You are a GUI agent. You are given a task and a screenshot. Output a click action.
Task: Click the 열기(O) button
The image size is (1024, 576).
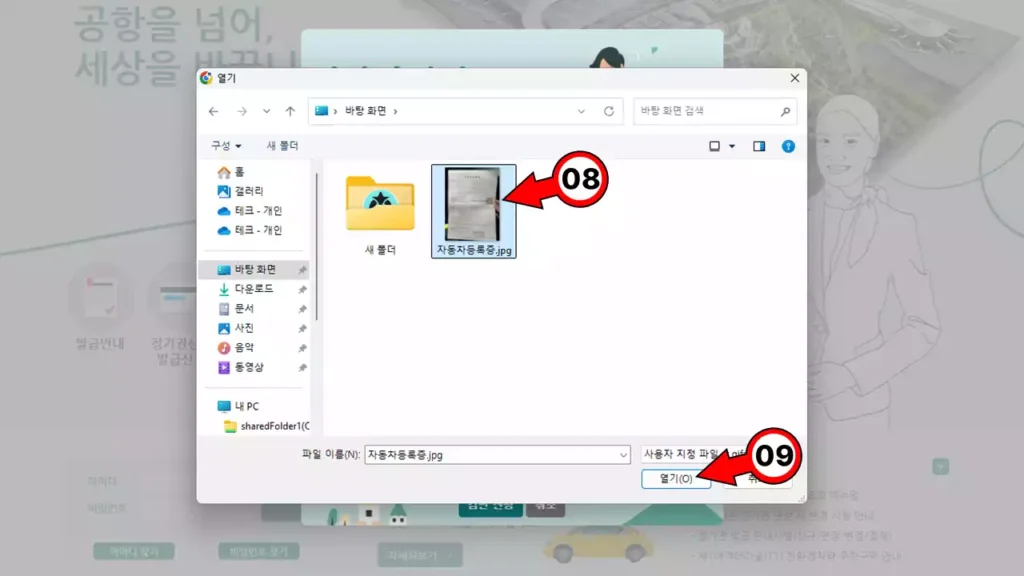click(x=676, y=479)
